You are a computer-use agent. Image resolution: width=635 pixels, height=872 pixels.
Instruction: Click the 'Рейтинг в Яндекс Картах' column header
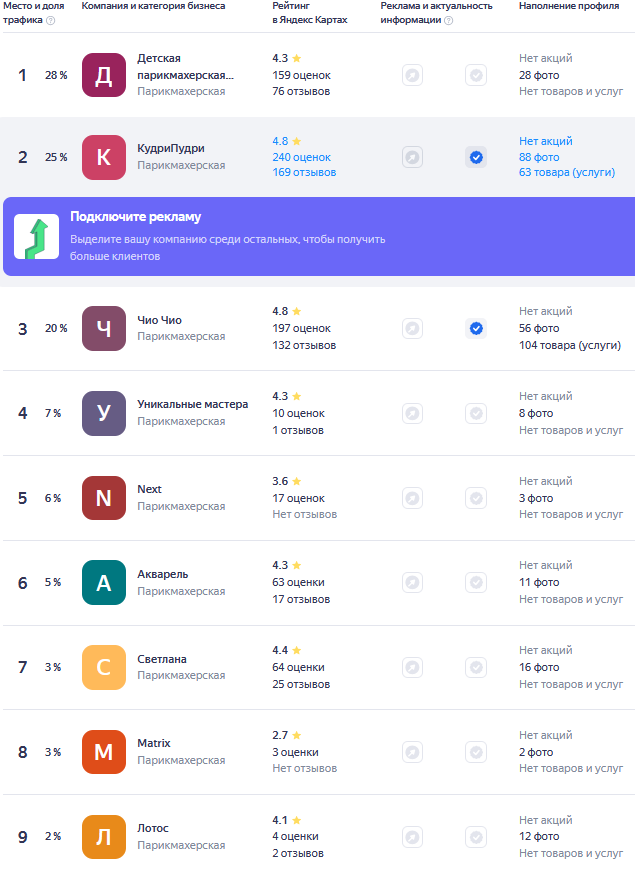tap(310, 13)
